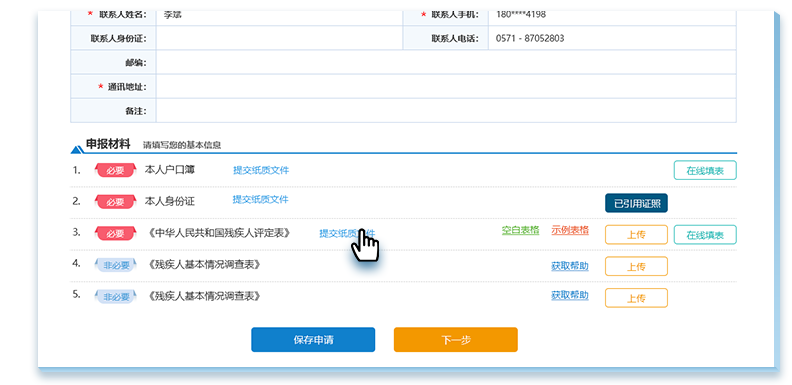Click 获取帮助 link in row 4
Screen dimensions: 792x385
click(570, 266)
